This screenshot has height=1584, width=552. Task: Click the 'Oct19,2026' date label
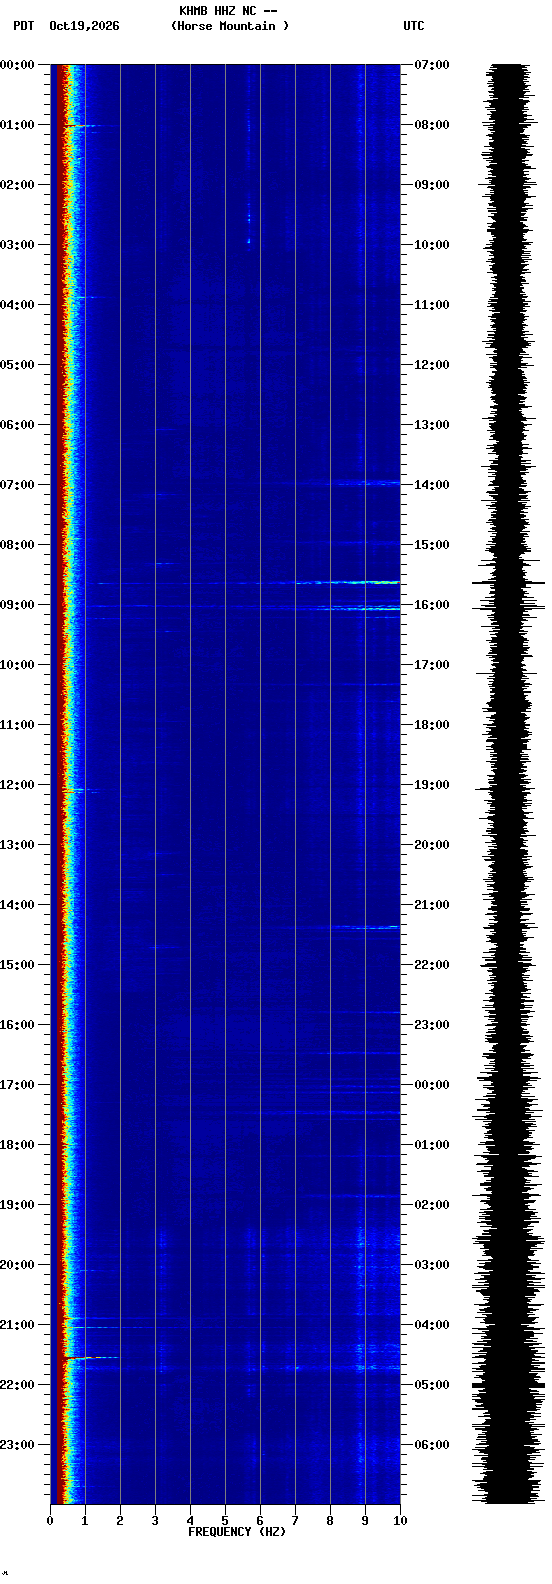84,26
